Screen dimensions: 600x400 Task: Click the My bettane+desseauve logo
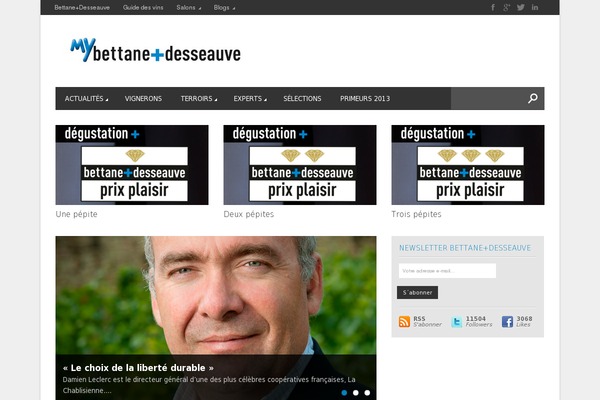(155, 50)
